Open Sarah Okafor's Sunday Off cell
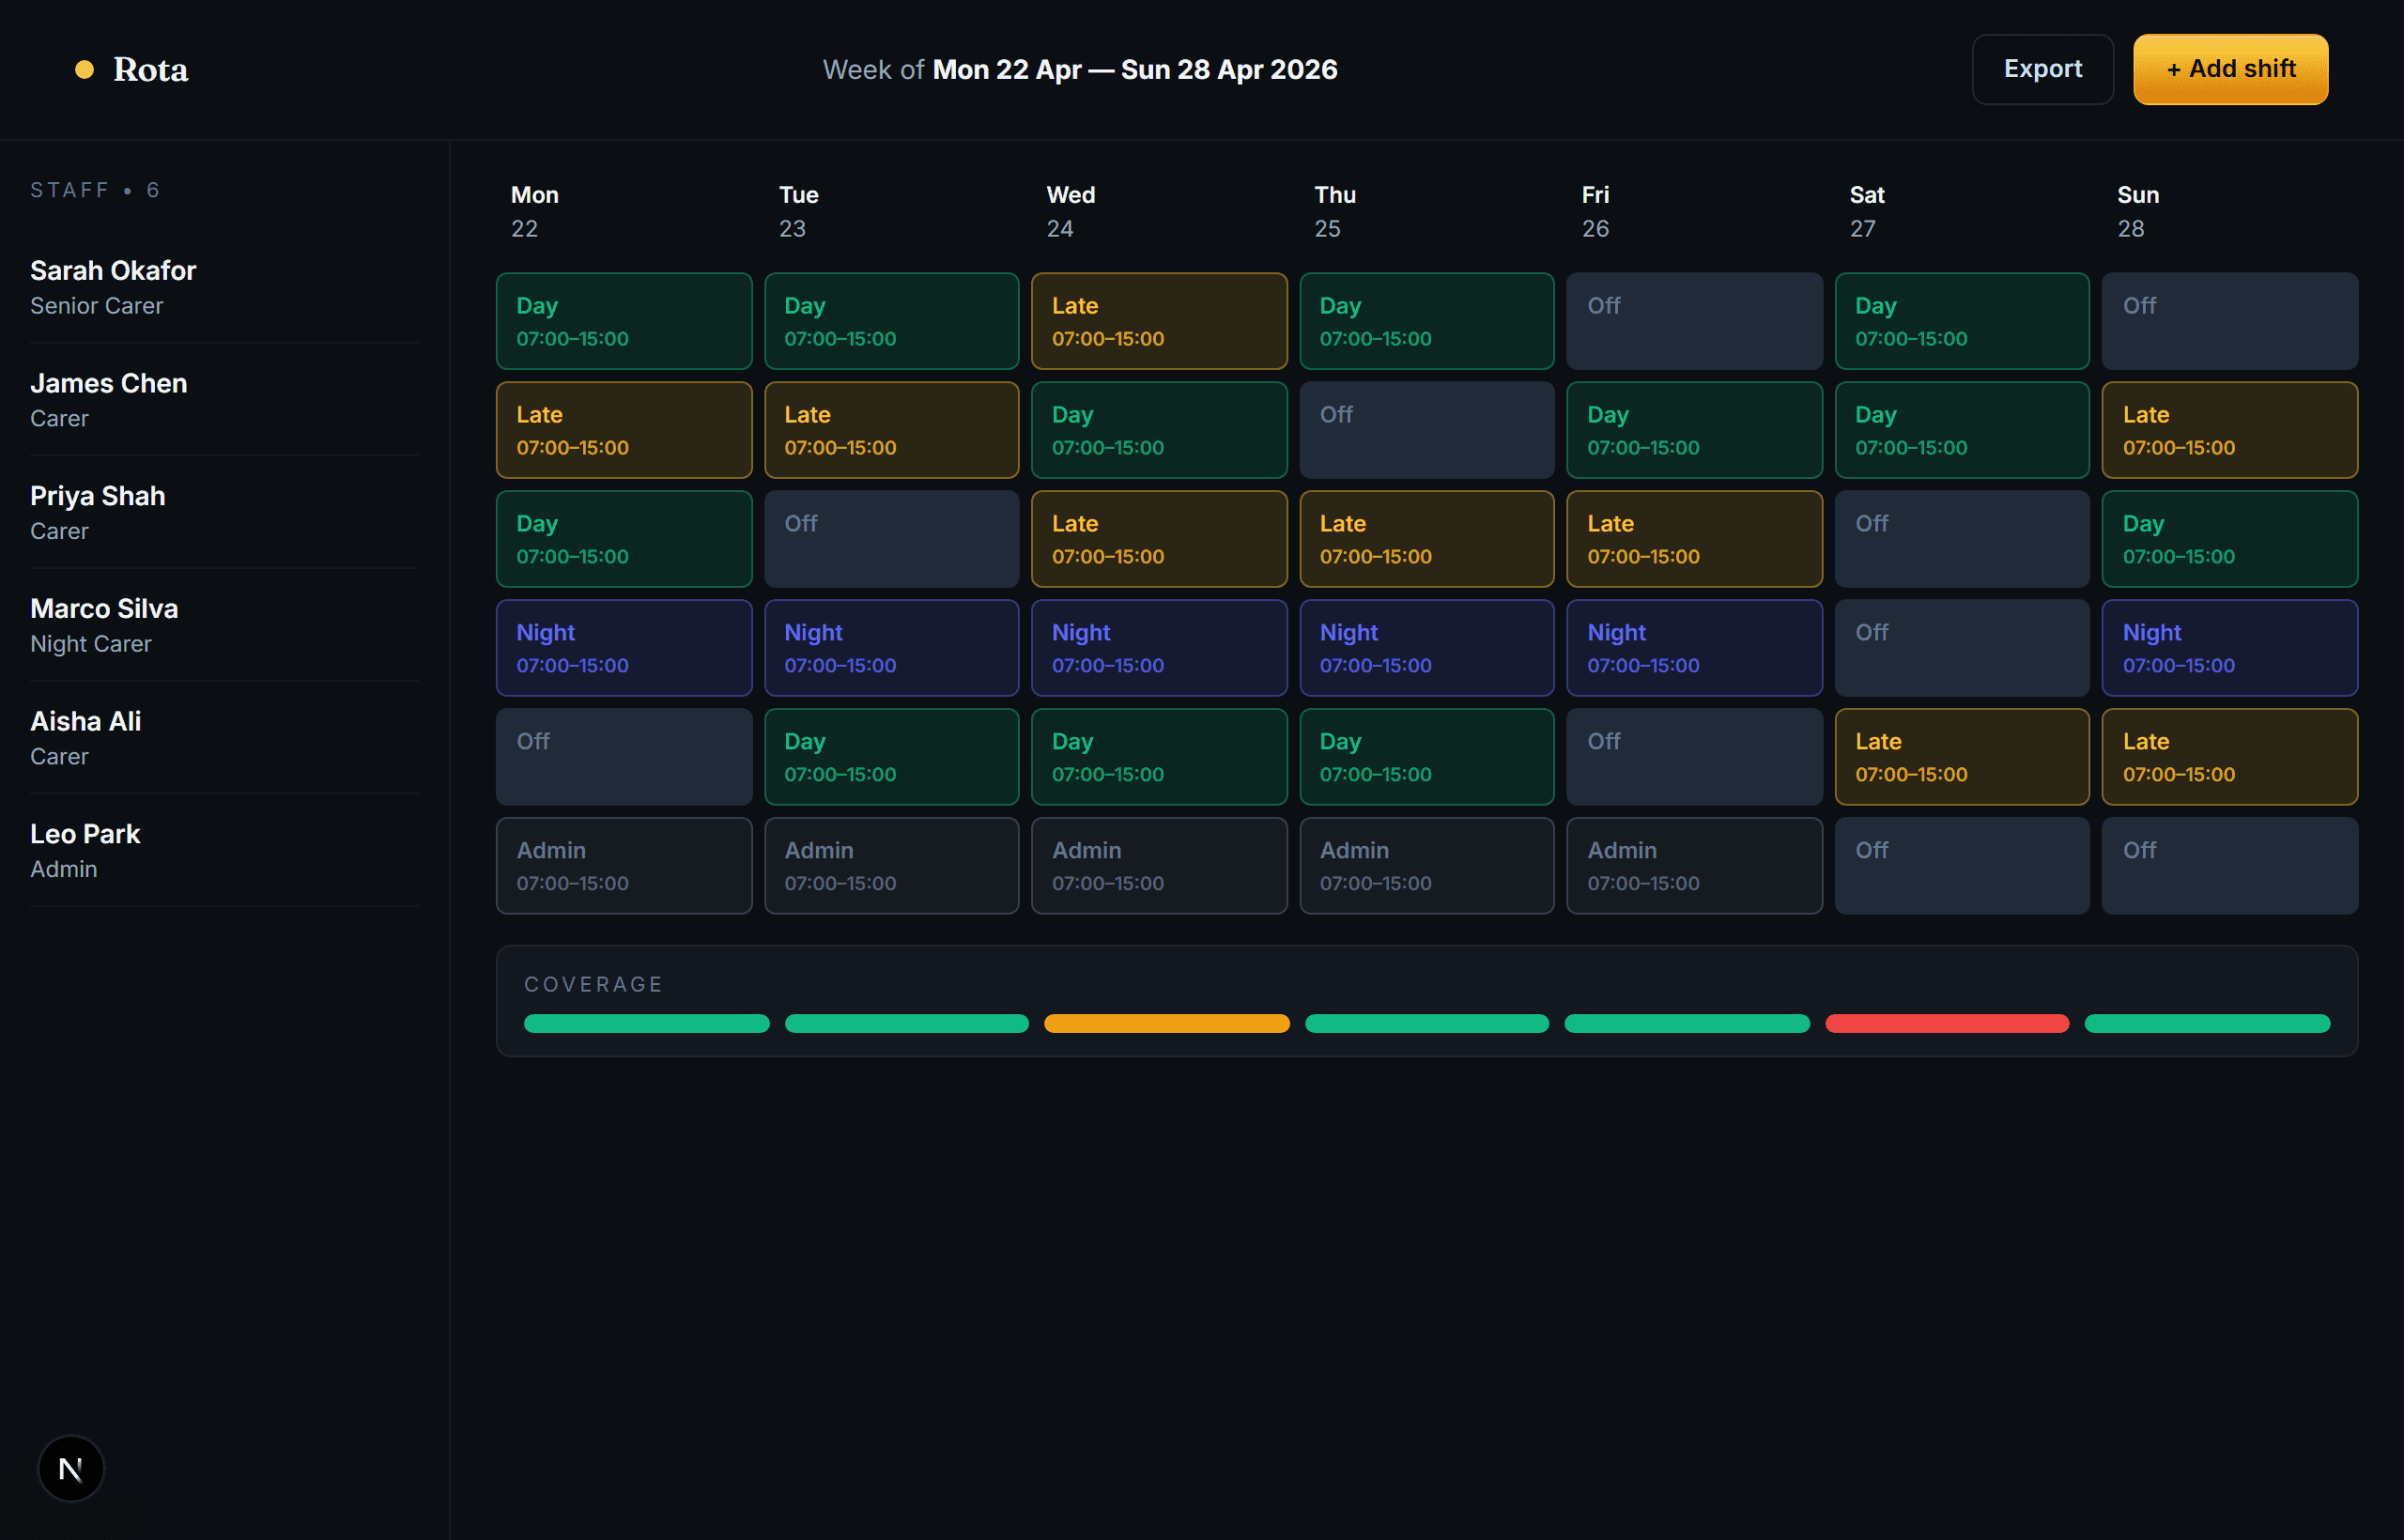The height and width of the screenshot is (1540, 2404). click(2229, 321)
